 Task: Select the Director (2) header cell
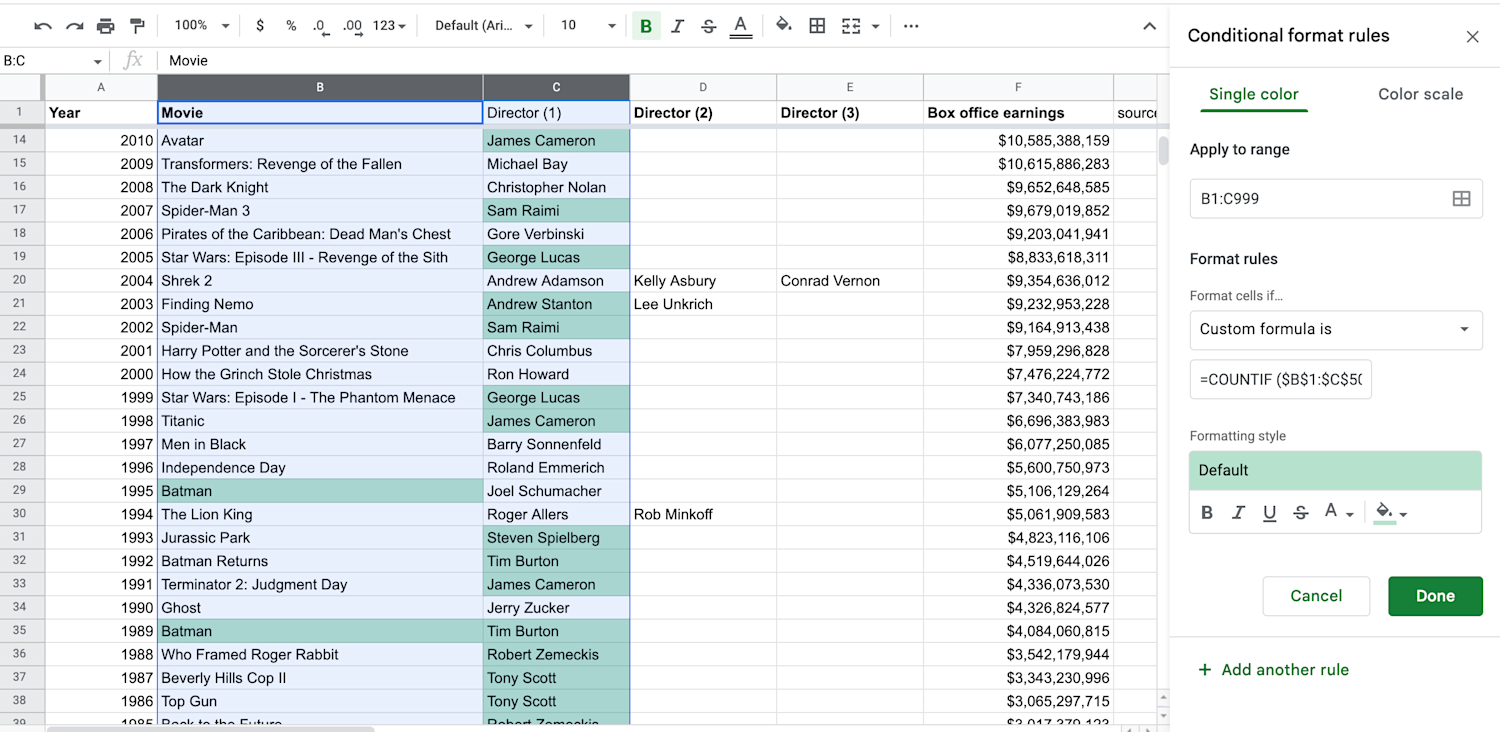click(x=703, y=113)
